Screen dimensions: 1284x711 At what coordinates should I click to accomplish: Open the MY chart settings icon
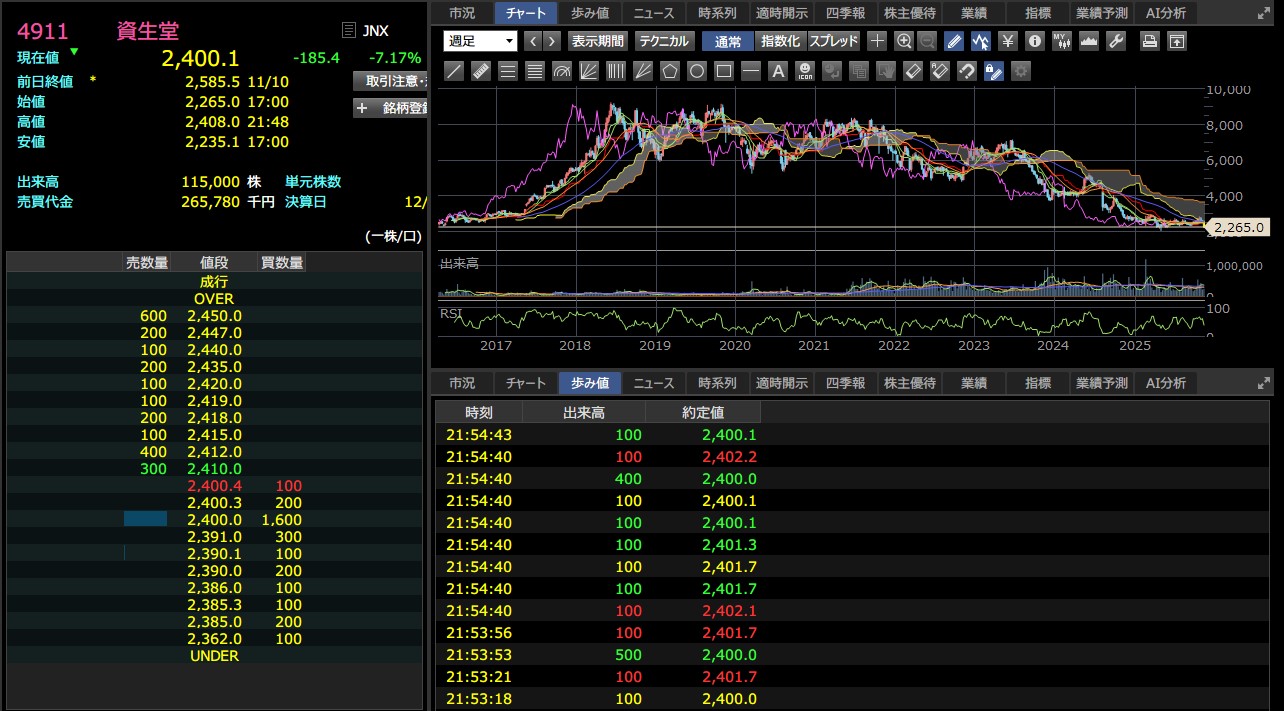click(1061, 41)
